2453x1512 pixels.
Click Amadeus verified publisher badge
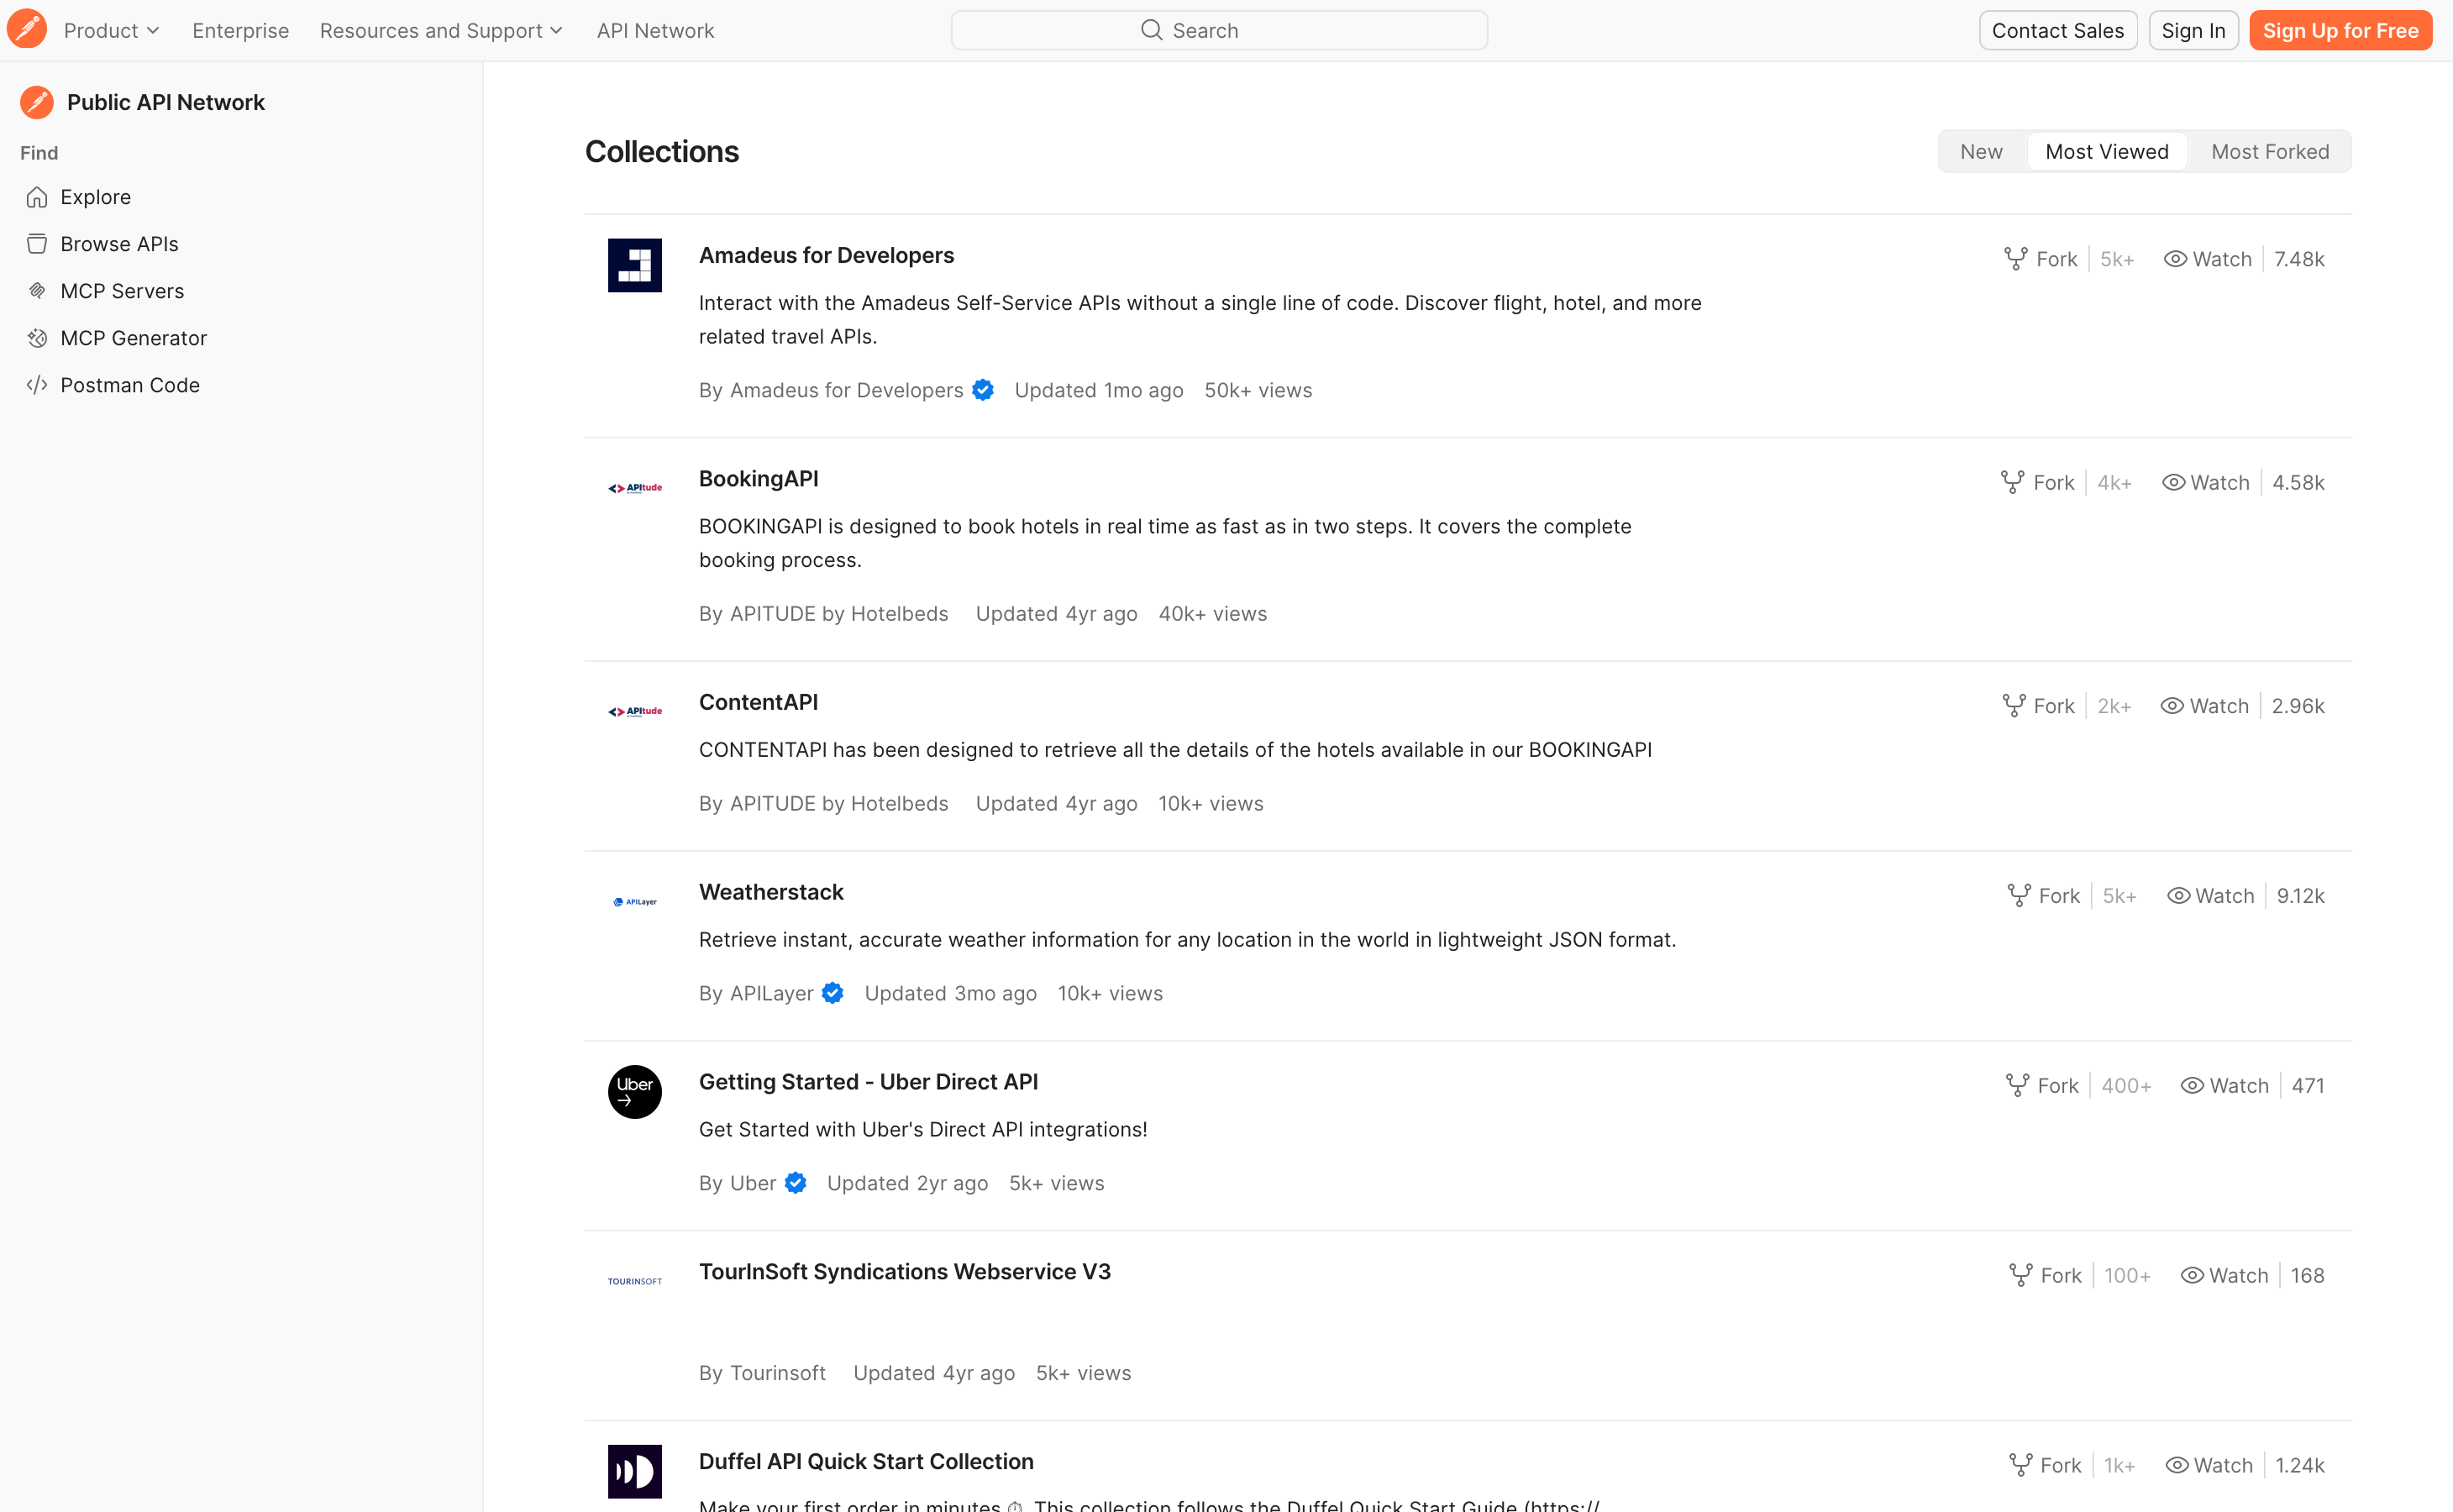[x=983, y=390]
